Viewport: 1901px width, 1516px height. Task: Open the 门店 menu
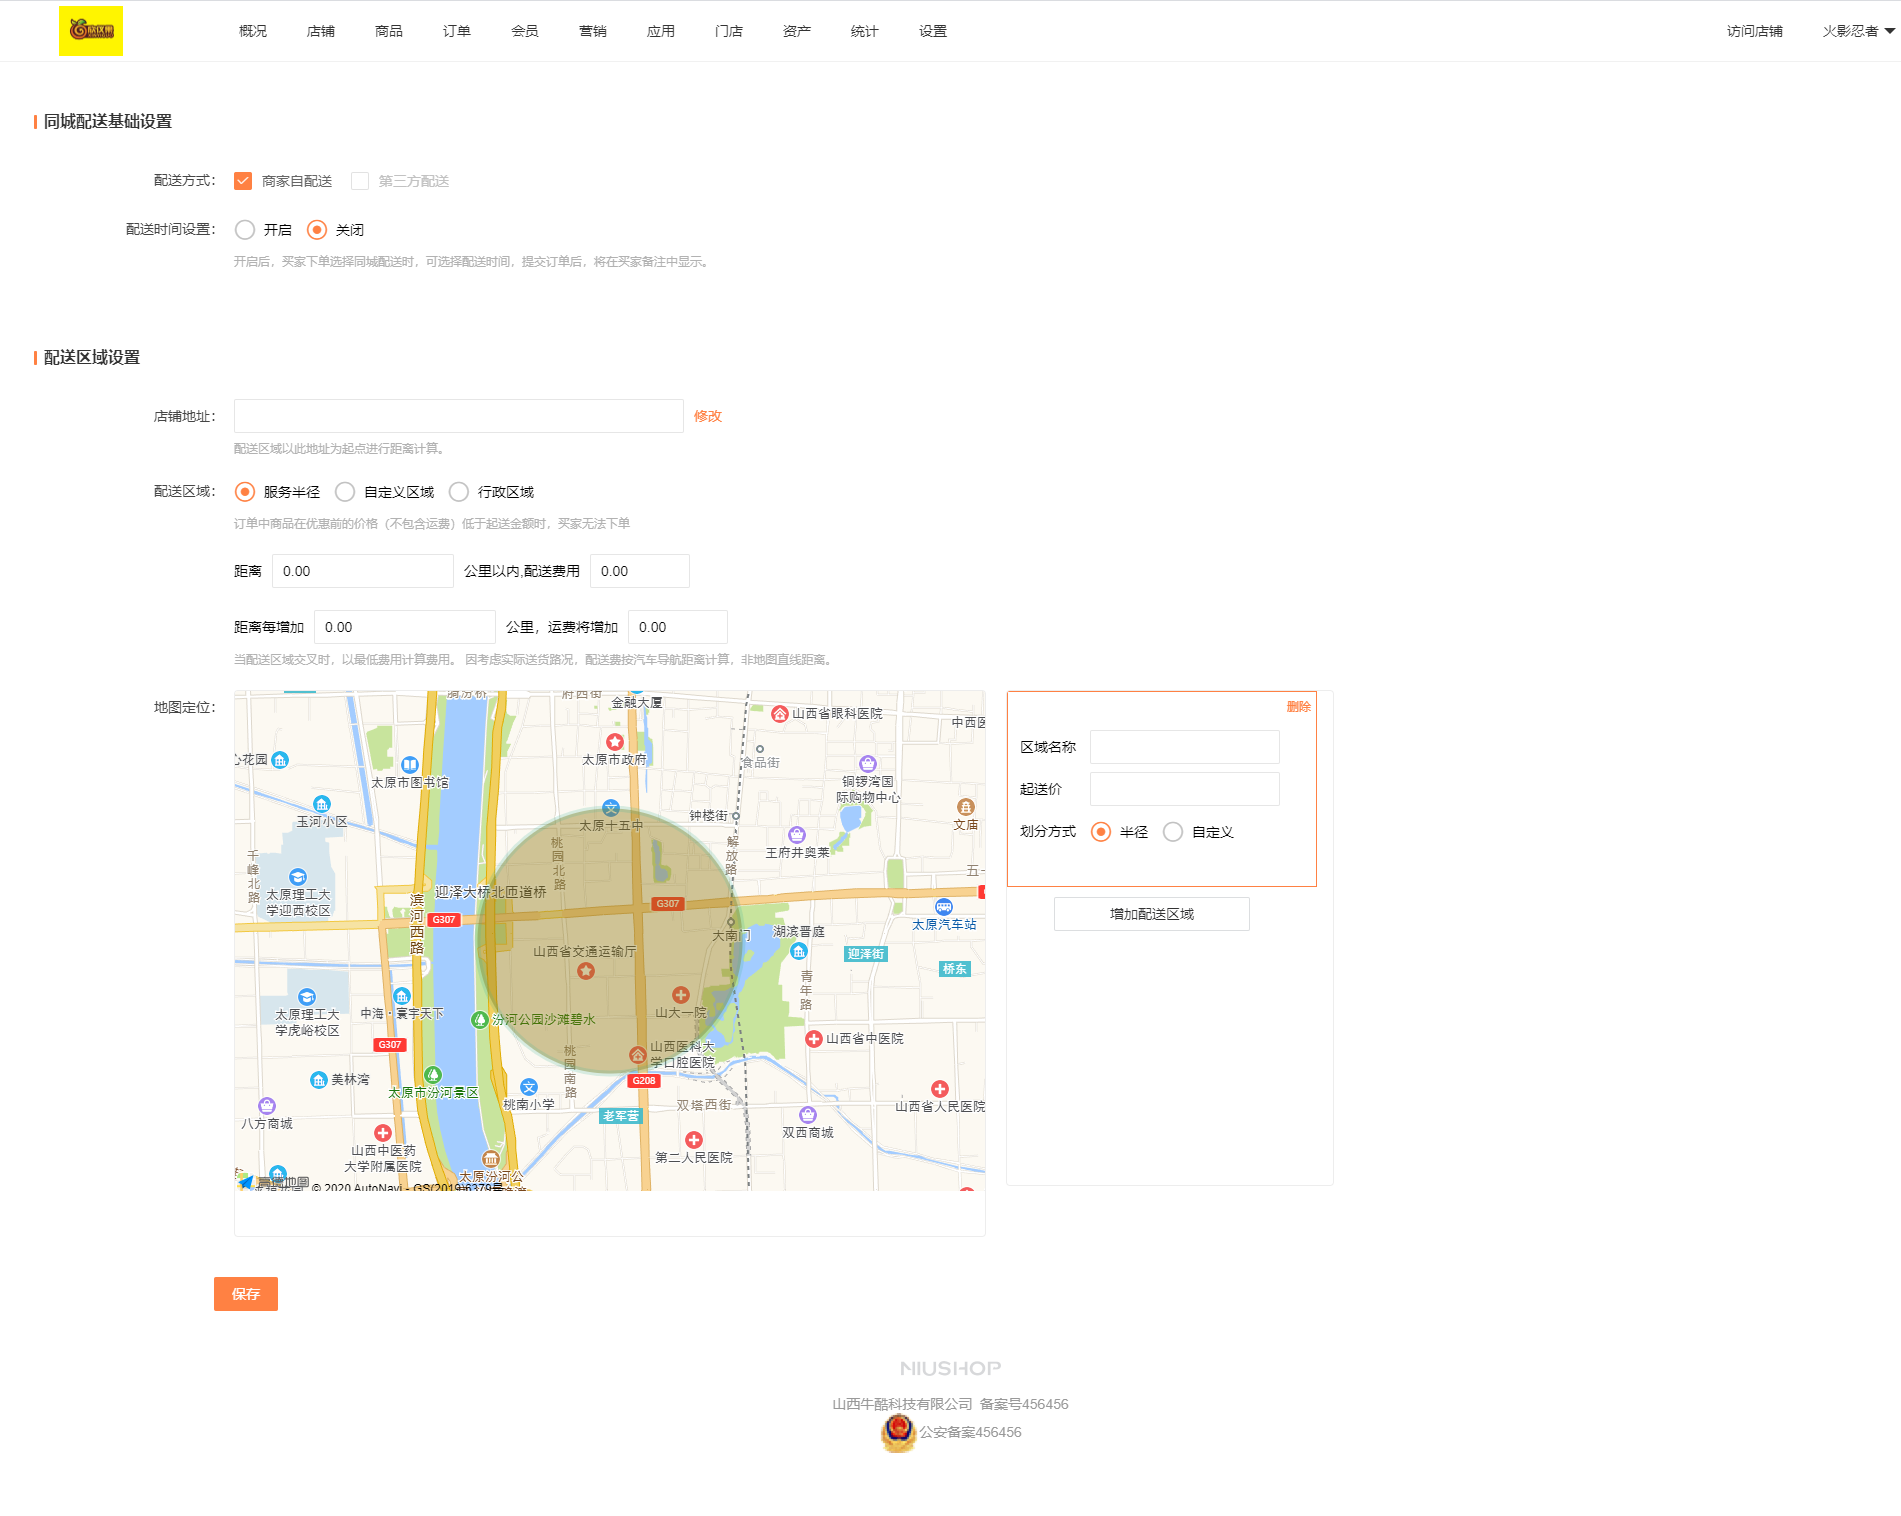point(729,31)
